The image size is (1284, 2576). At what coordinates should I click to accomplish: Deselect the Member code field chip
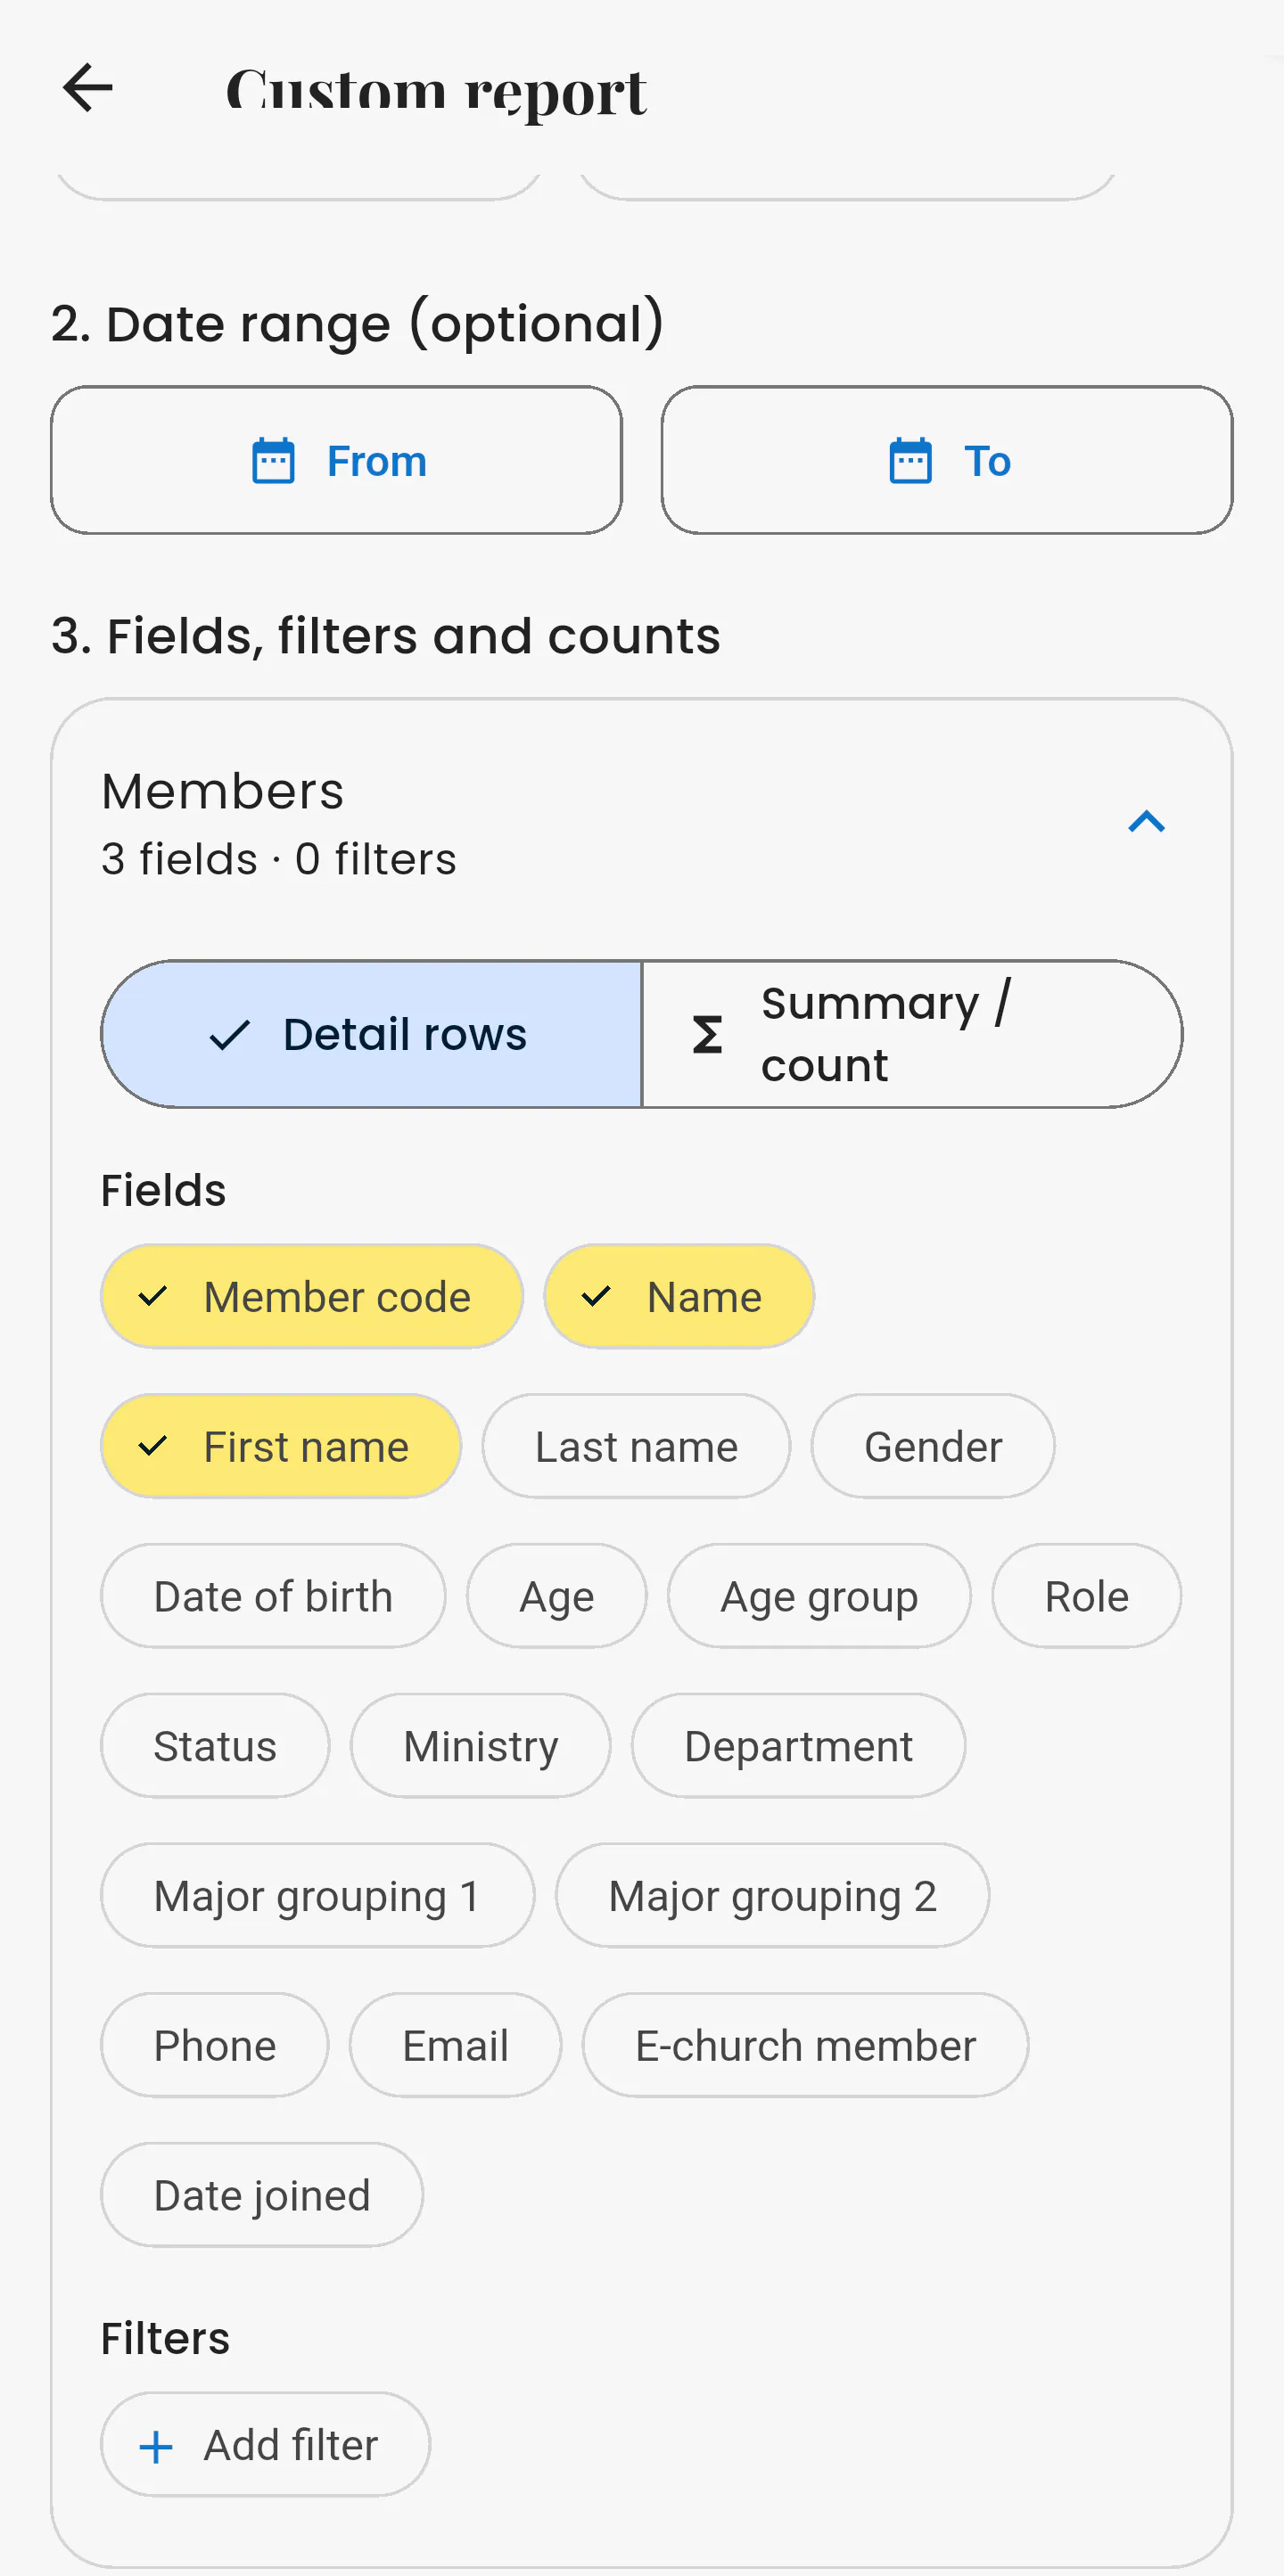click(311, 1296)
